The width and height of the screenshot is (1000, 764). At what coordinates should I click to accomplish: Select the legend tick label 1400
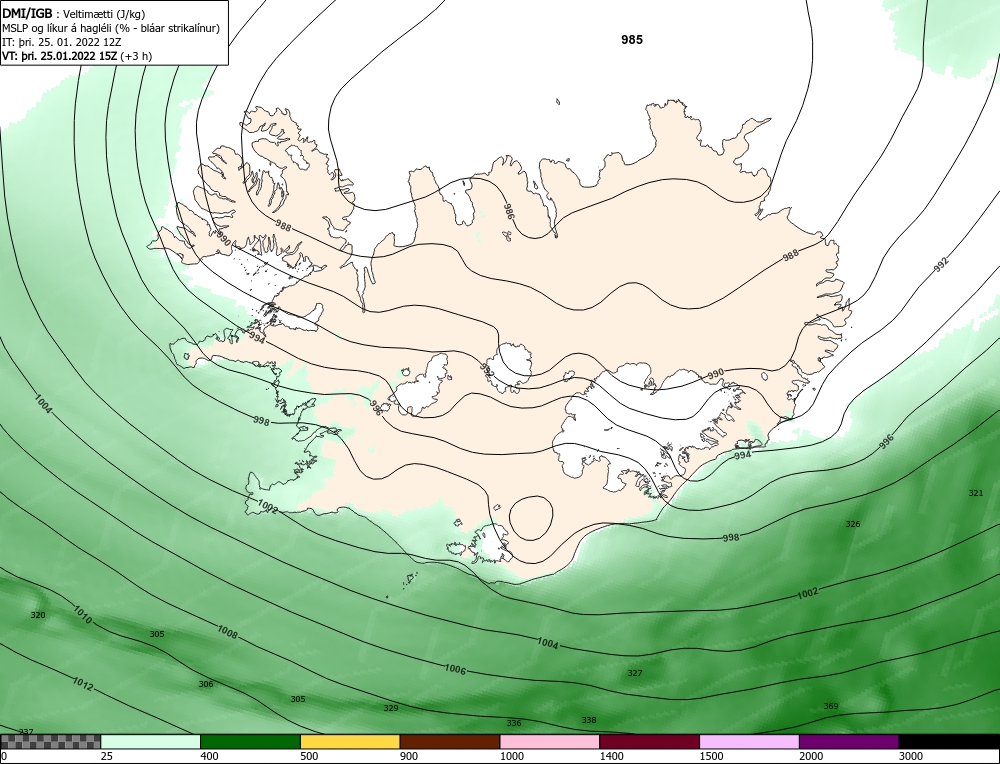612,756
